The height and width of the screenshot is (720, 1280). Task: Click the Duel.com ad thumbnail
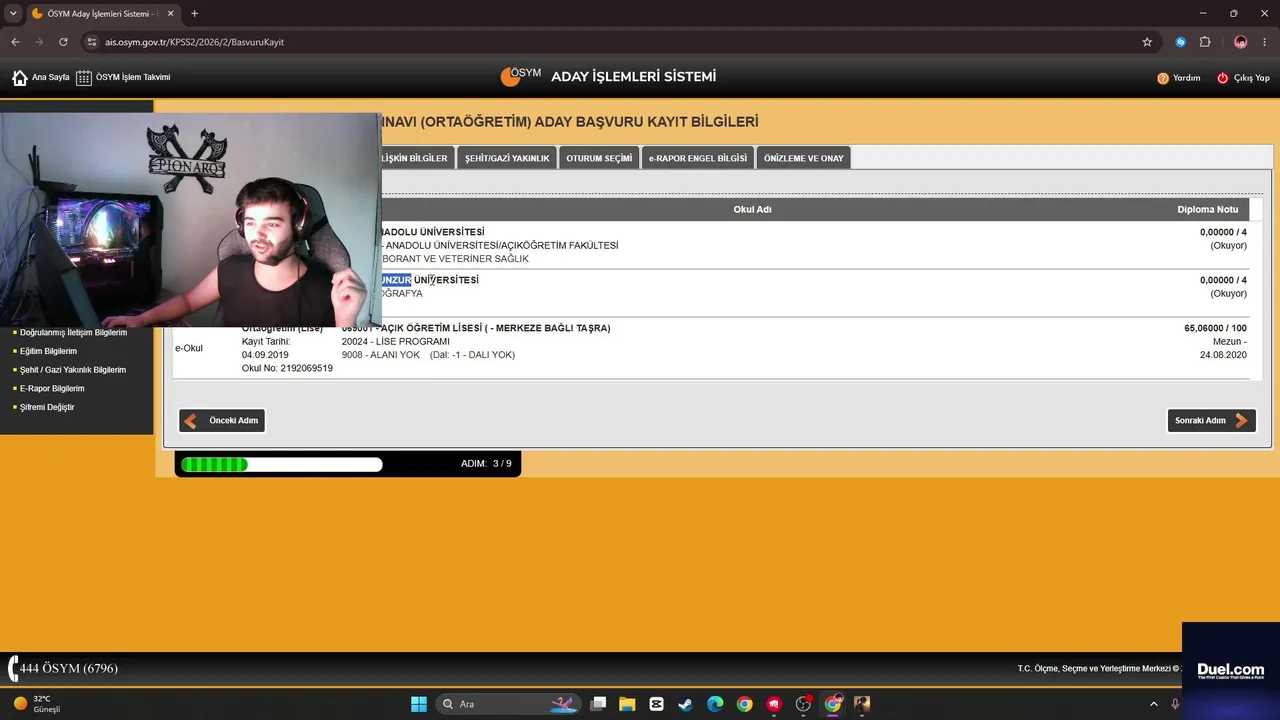(1231, 669)
